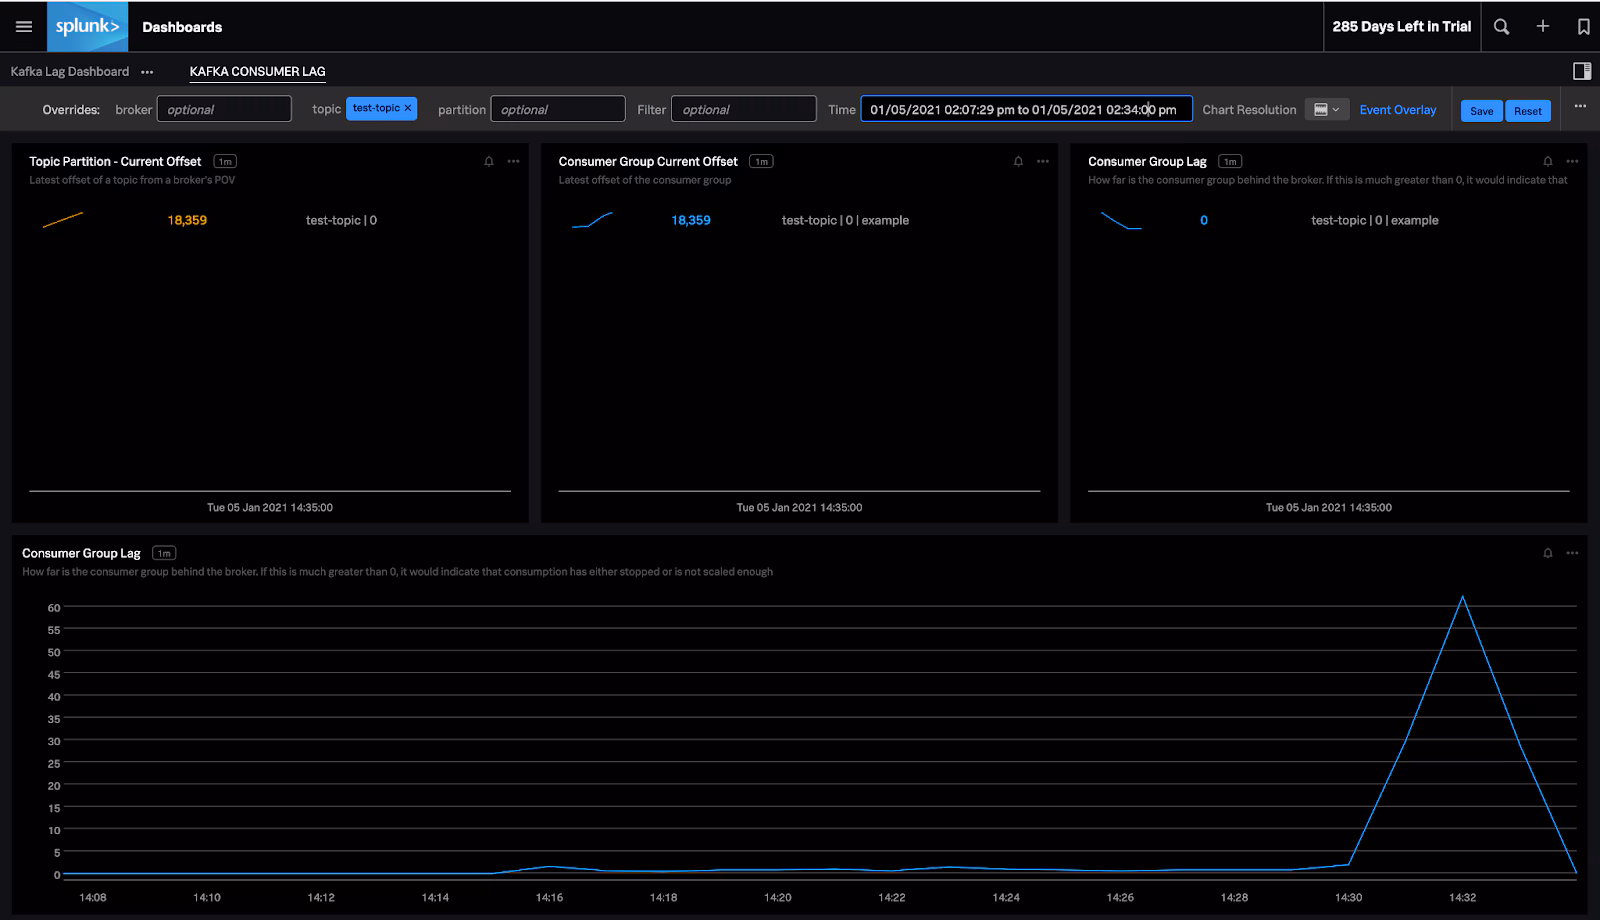Viewport: 1600px width, 920px height.
Task: Open the search magnifier icon
Action: point(1501,27)
